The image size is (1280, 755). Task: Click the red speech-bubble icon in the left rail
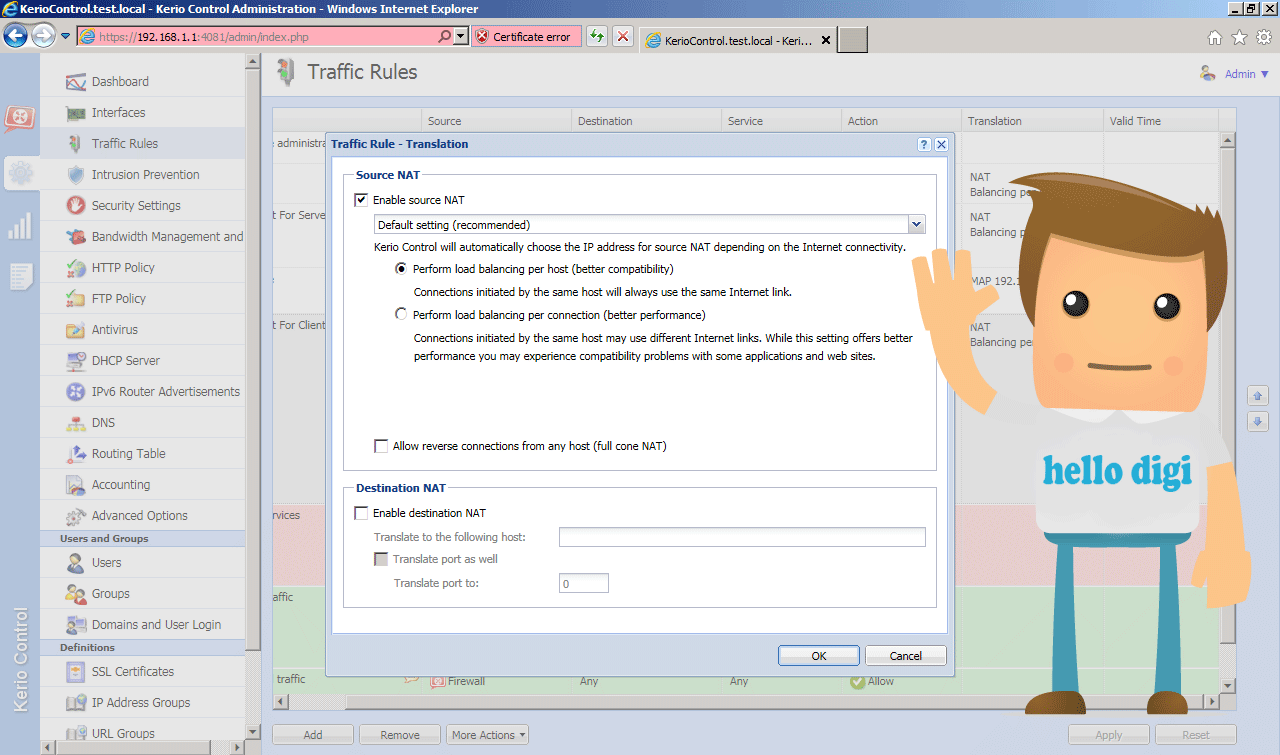pos(20,119)
